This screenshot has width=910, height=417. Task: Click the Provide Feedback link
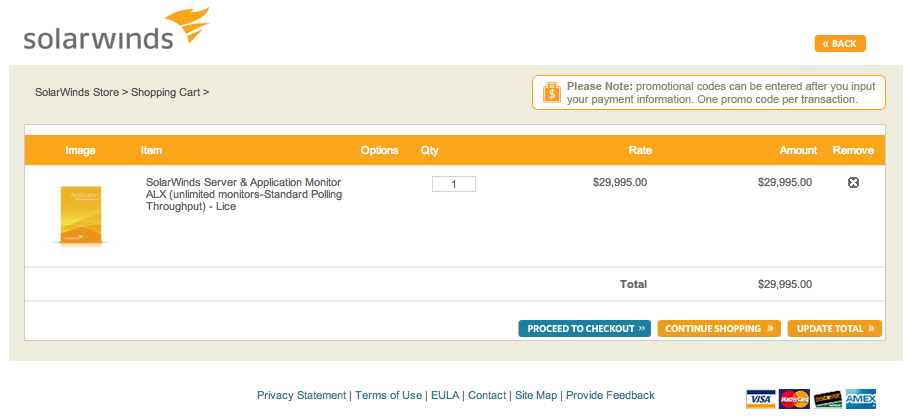610,395
